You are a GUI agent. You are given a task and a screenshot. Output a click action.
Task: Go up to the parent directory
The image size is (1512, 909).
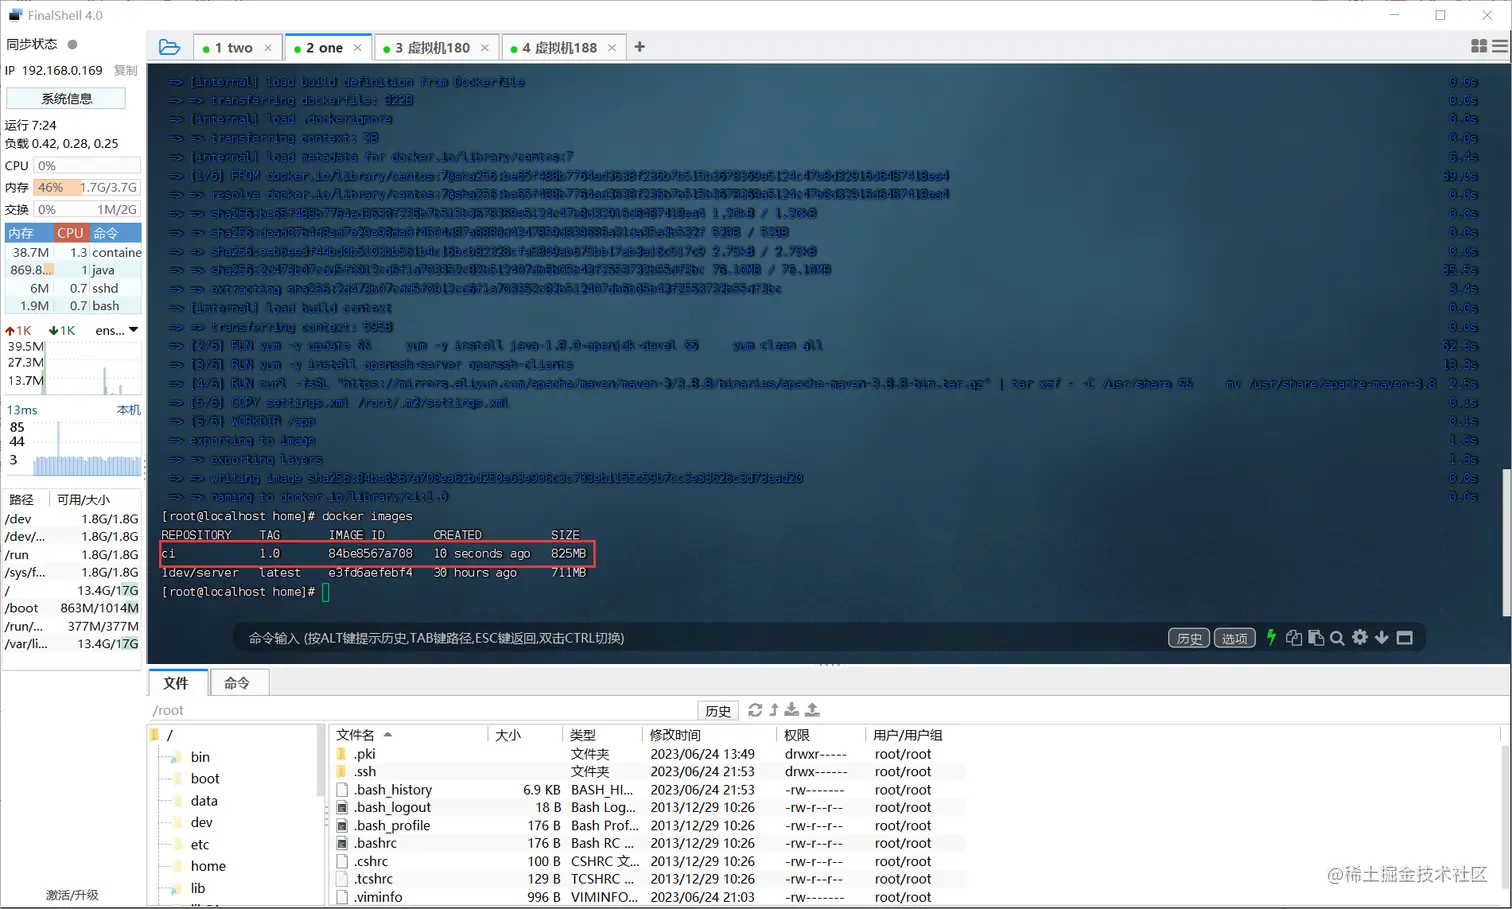pyautogui.click(x=774, y=710)
